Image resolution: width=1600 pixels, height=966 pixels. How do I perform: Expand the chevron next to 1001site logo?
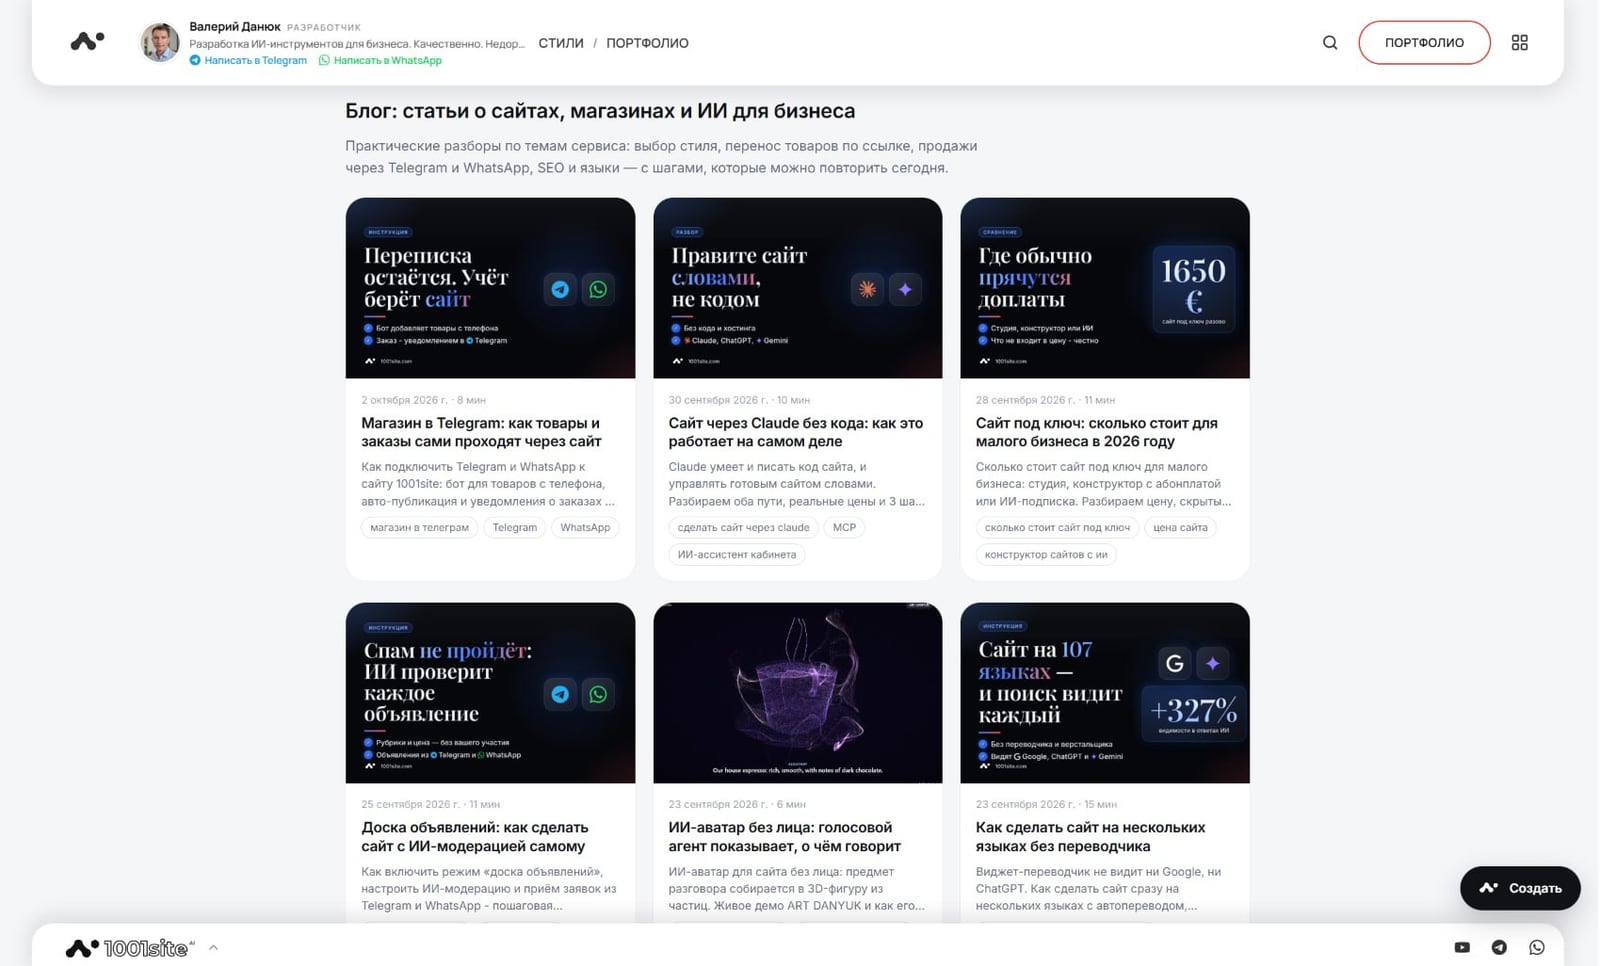tap(213, 948)
